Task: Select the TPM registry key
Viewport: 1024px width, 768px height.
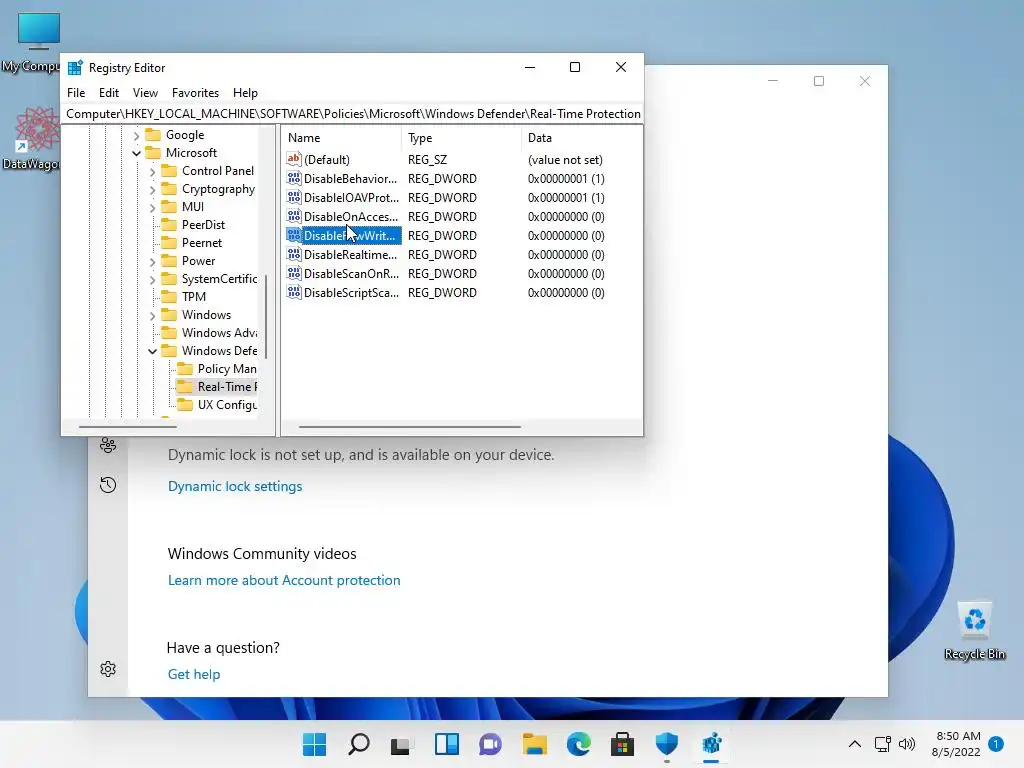Action: click(x=194, y=296)
